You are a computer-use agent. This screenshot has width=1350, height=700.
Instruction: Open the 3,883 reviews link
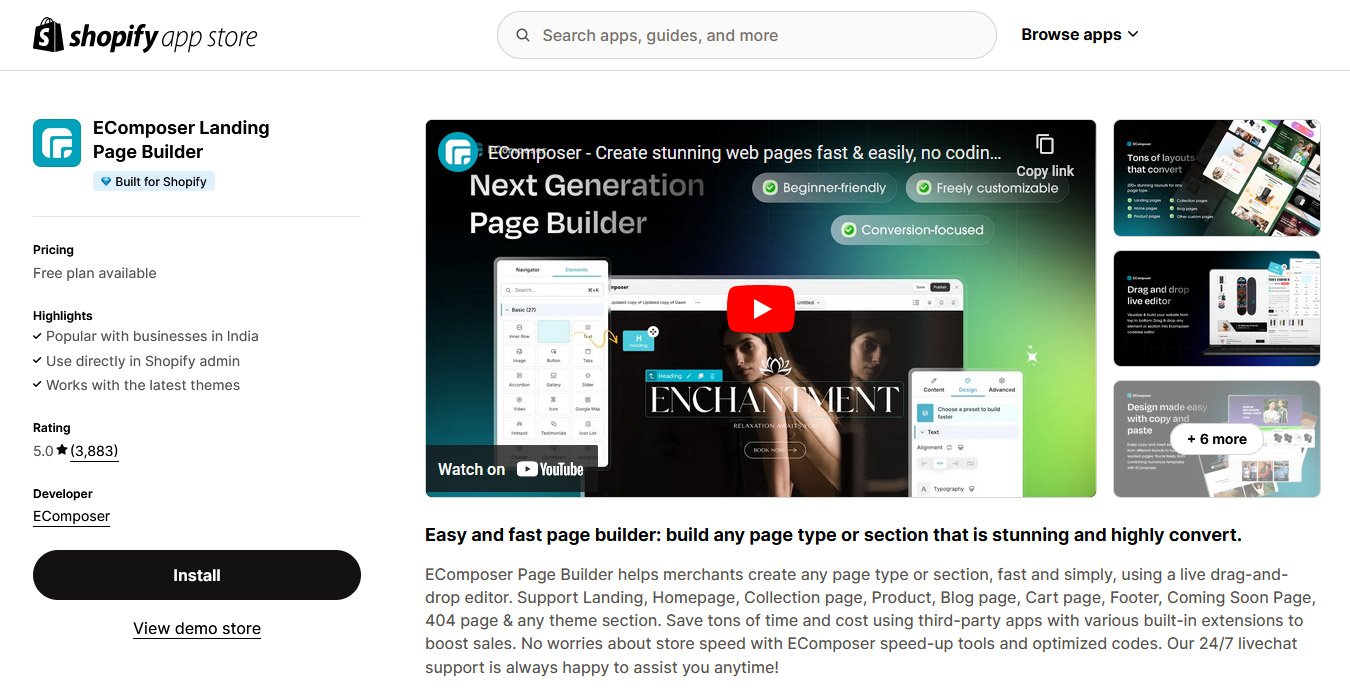pyautogui.click(x=94, y=451)
